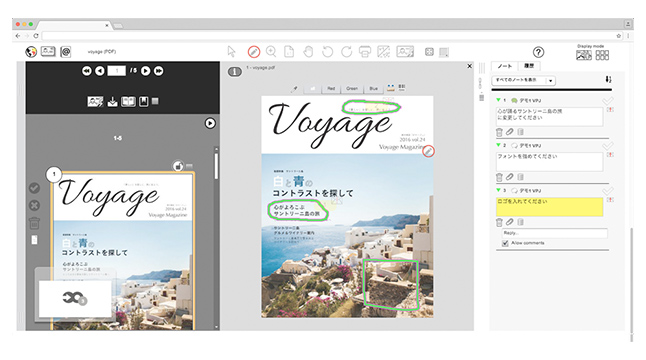646x360 pixels.
Task: Open the book spread view icon
Action: tap(128, 102)
